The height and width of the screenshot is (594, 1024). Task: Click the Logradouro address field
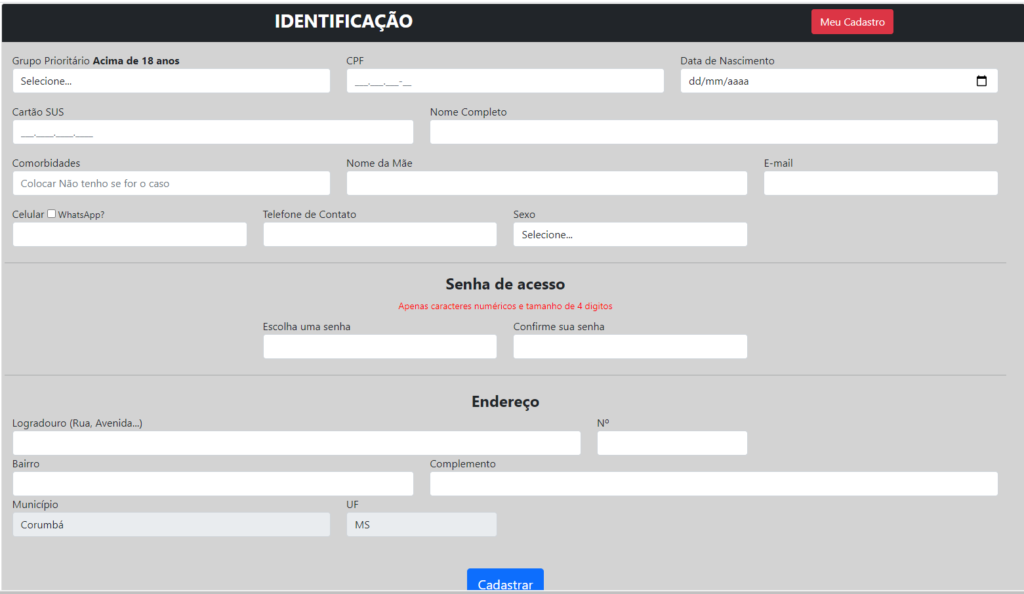(297, 443)
